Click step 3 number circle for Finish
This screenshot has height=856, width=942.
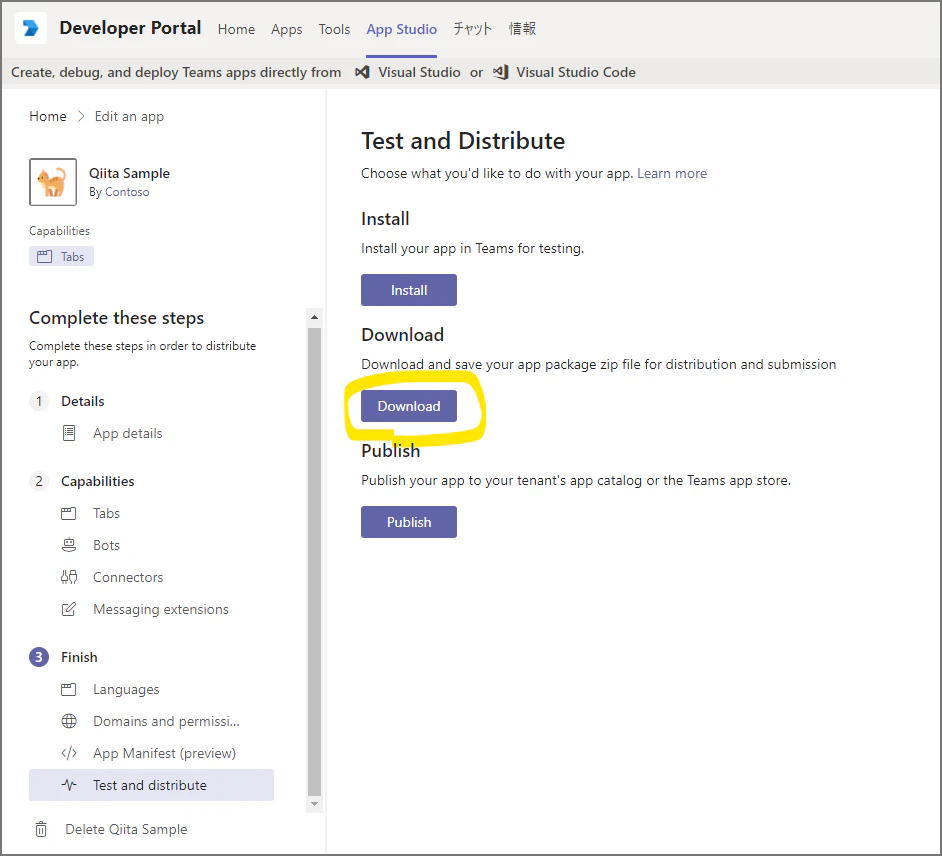(39, 657)
